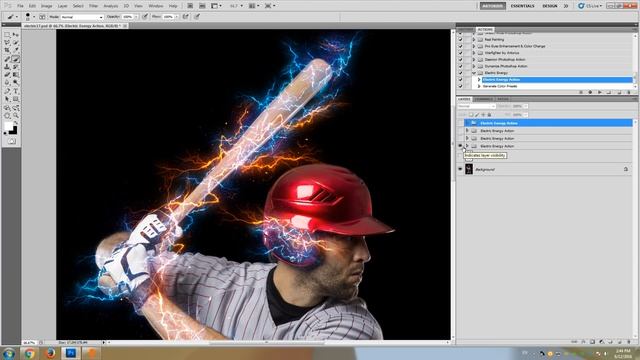The width and height of the screenshot is (640, 360).
Task: Switch to the Paths tab
Action: 503,99
